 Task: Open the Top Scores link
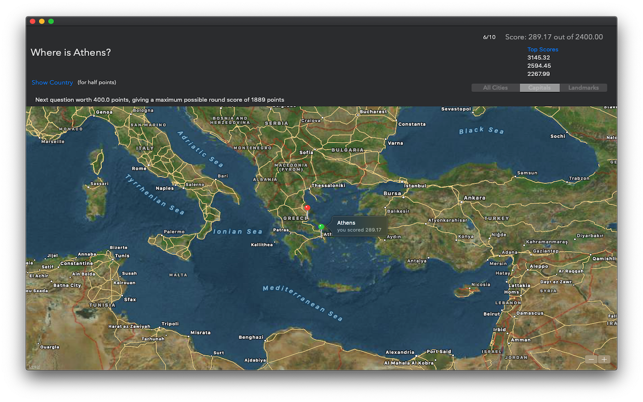click(543, 49)
